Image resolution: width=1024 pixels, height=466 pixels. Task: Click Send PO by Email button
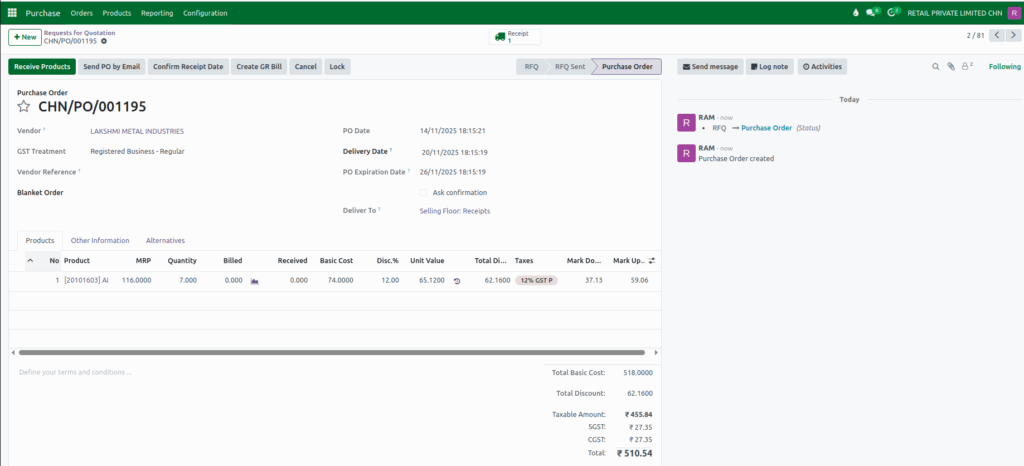tap(112, 67)
